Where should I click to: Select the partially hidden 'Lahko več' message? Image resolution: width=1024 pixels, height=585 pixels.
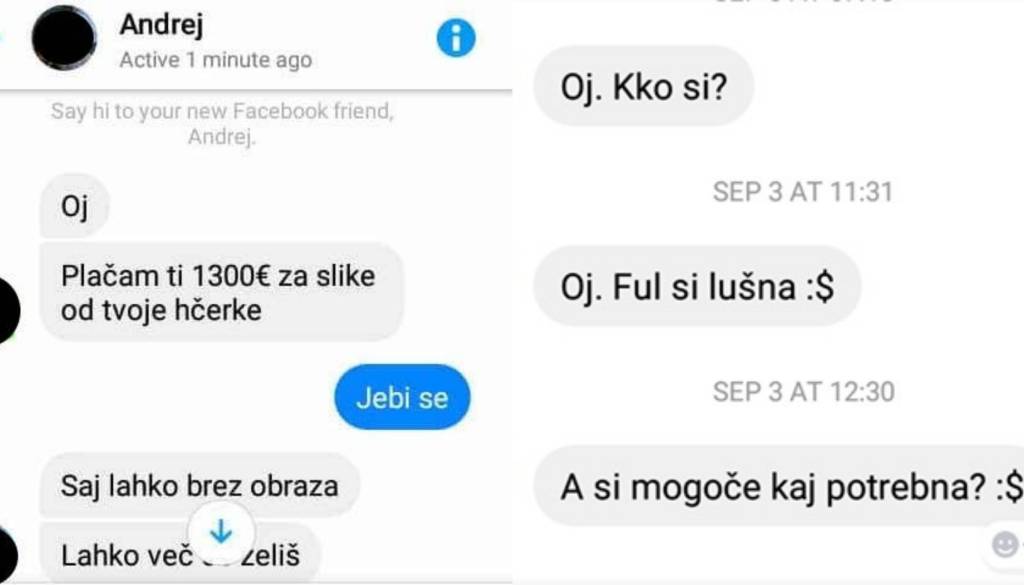click(180, 554)
